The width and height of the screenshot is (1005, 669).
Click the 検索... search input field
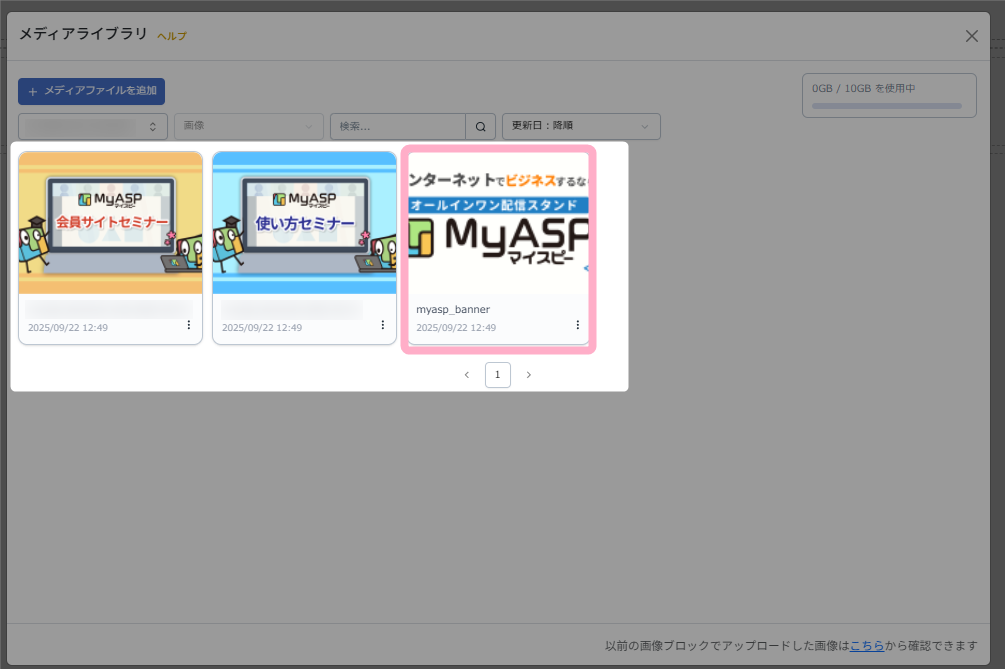click(398, 126)
